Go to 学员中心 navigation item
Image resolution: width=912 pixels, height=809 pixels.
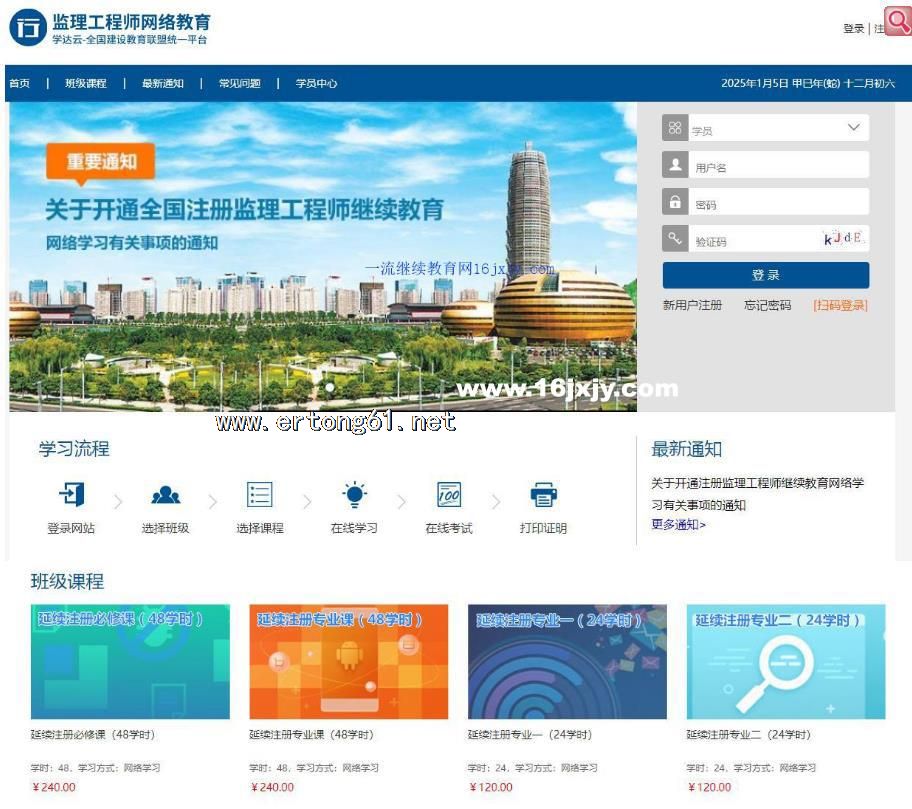(x=316, y=84)
